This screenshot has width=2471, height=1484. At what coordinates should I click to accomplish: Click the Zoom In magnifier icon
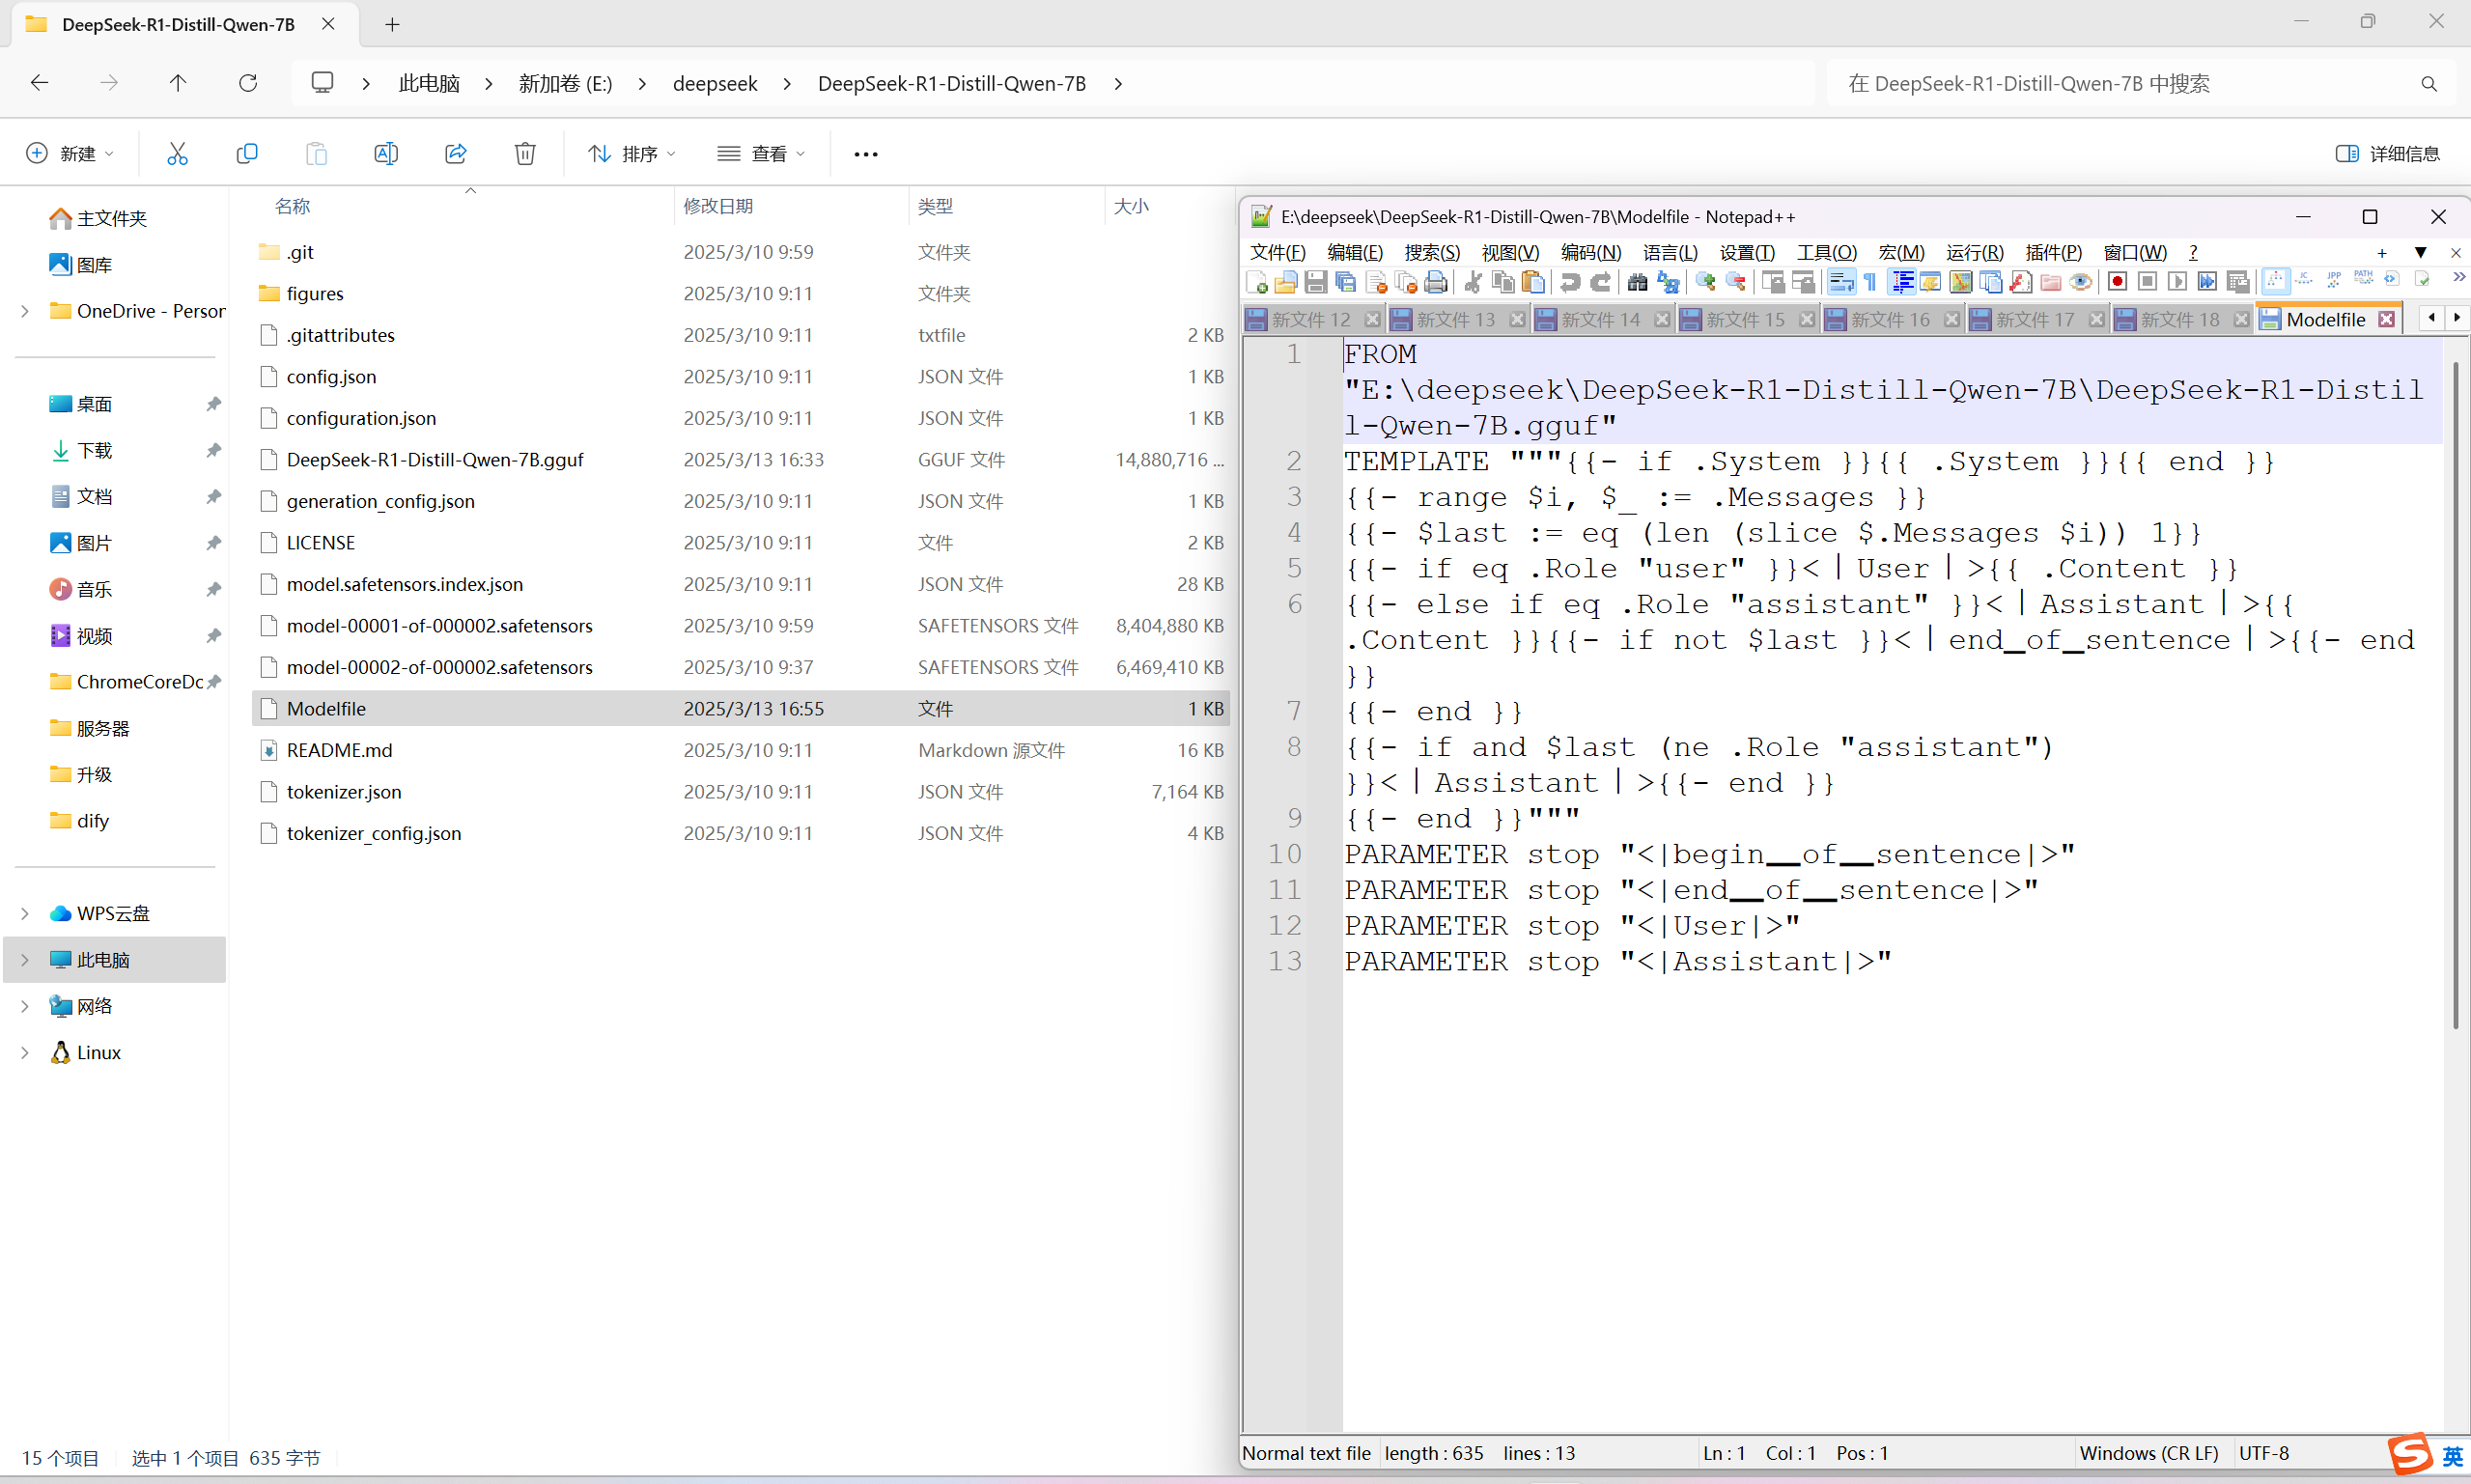[1706, 283]
